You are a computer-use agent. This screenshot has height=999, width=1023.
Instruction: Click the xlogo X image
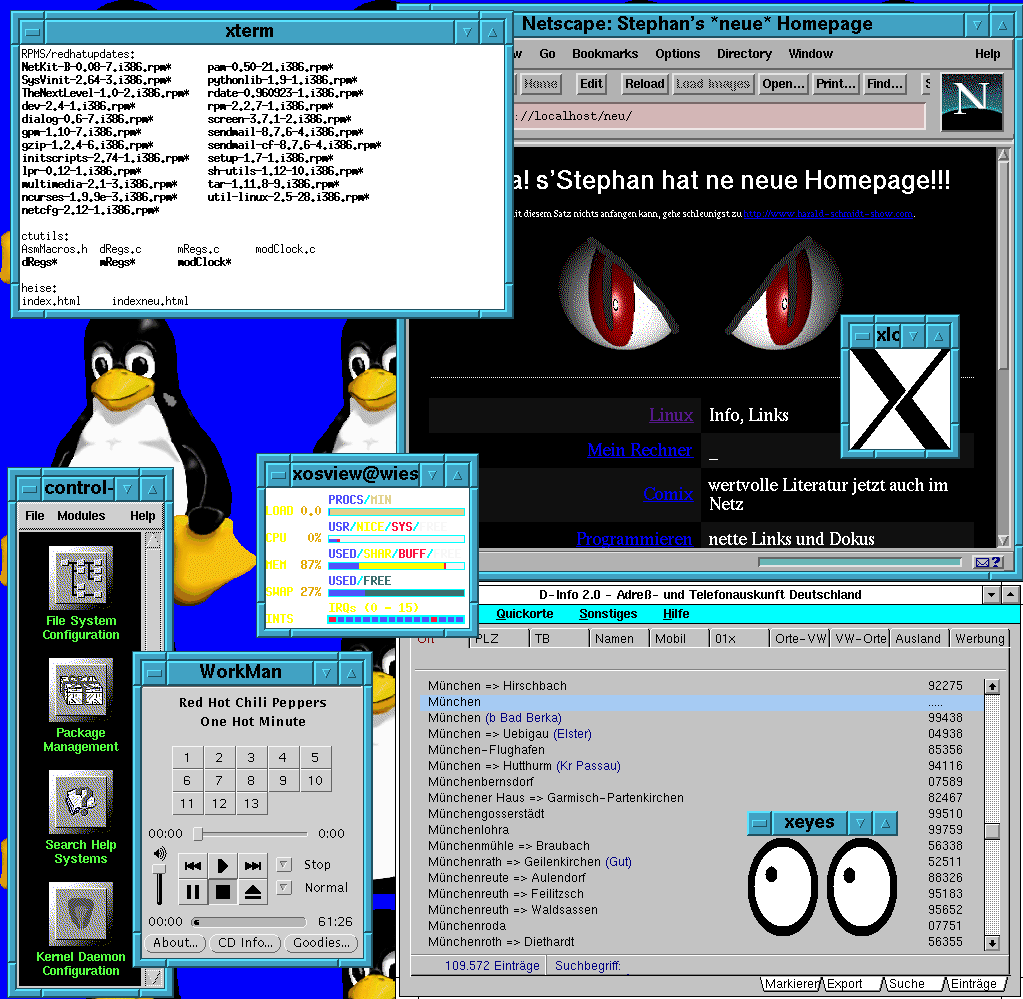point(900,399)
